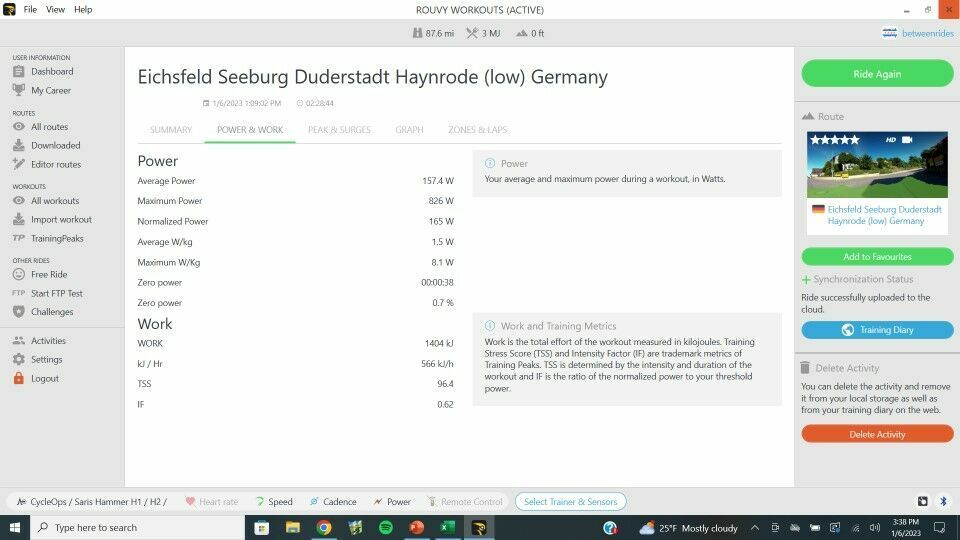
Task: Start a Free Ride
Action: pos(49,275)
